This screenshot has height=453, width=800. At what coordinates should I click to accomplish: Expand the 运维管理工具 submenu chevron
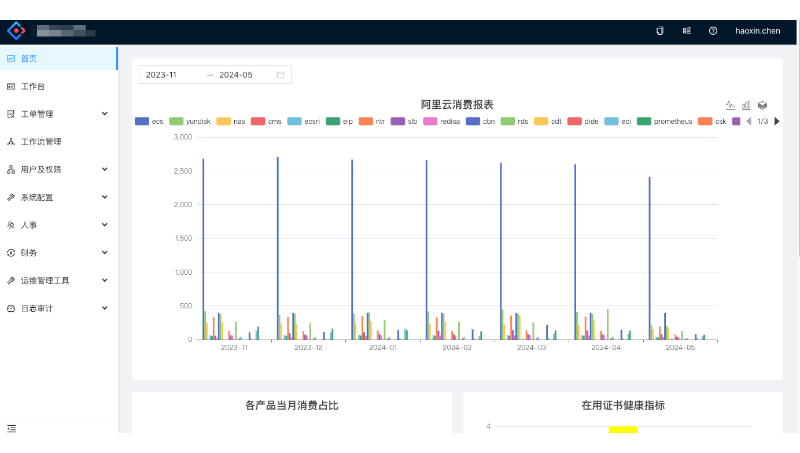105,280
